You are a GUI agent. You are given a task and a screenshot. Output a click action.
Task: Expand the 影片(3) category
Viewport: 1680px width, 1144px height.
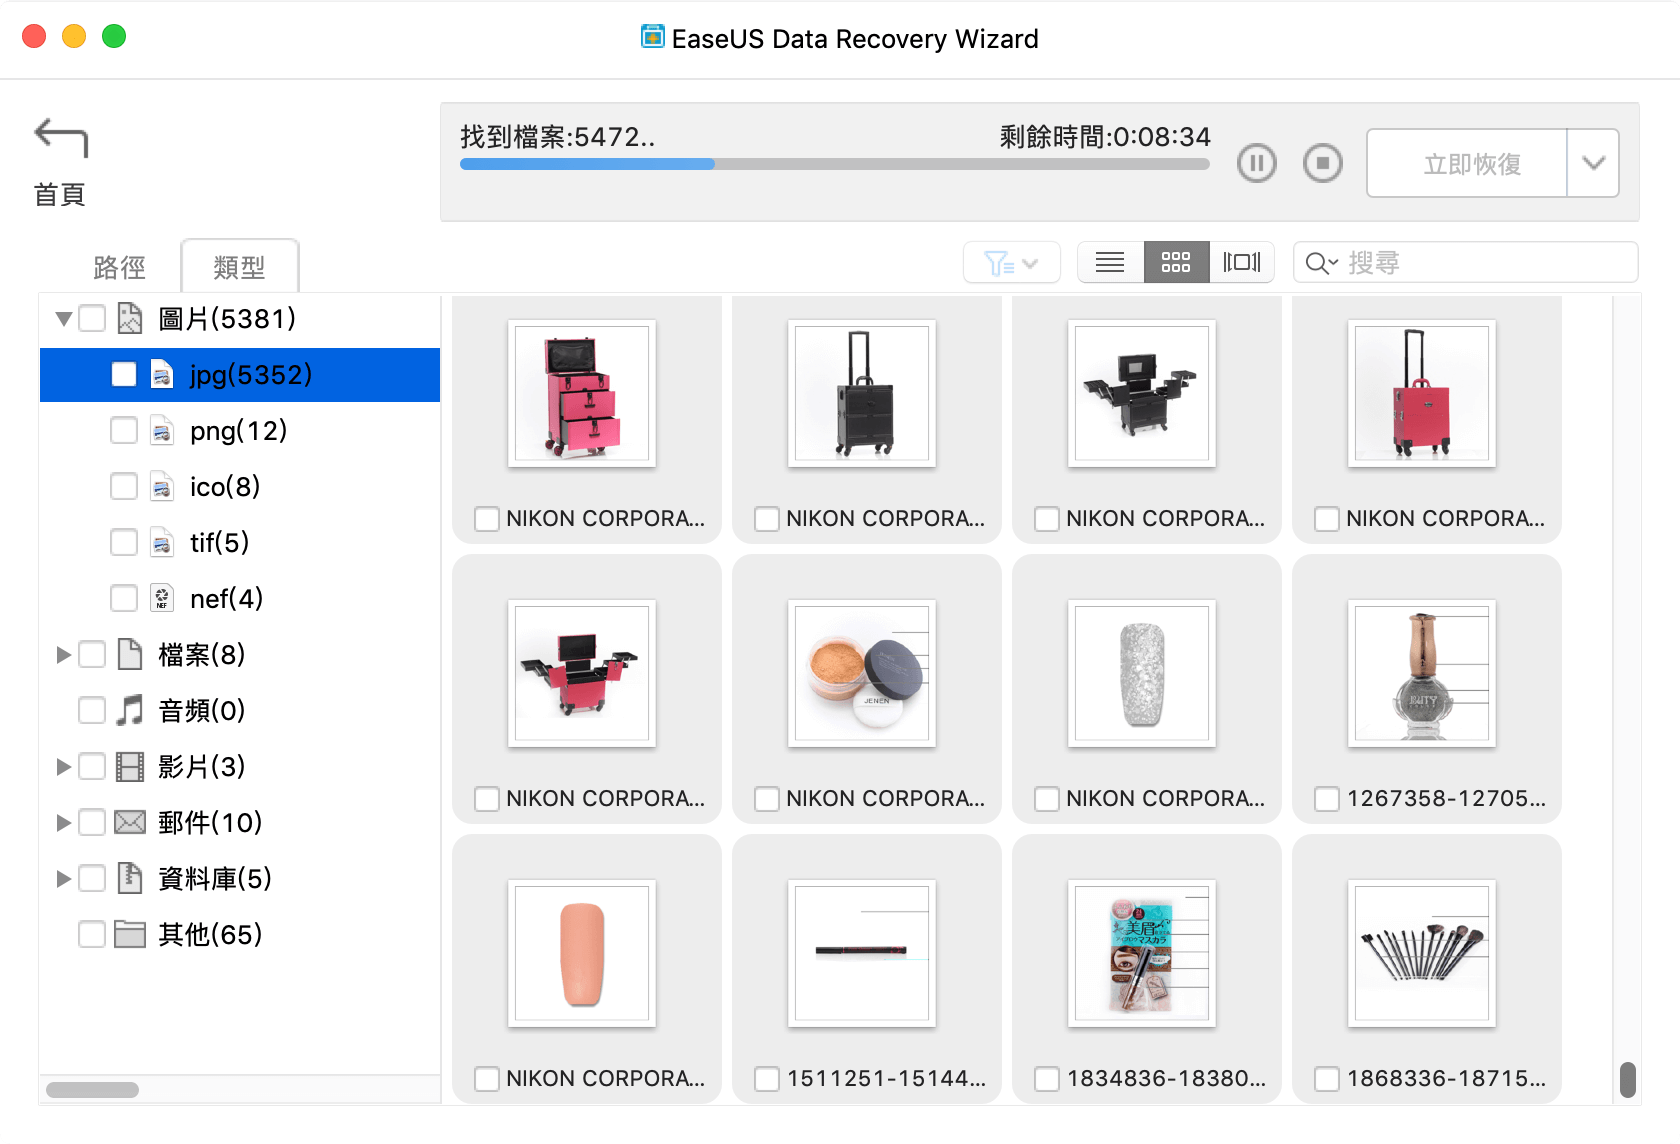click(64, 767)
